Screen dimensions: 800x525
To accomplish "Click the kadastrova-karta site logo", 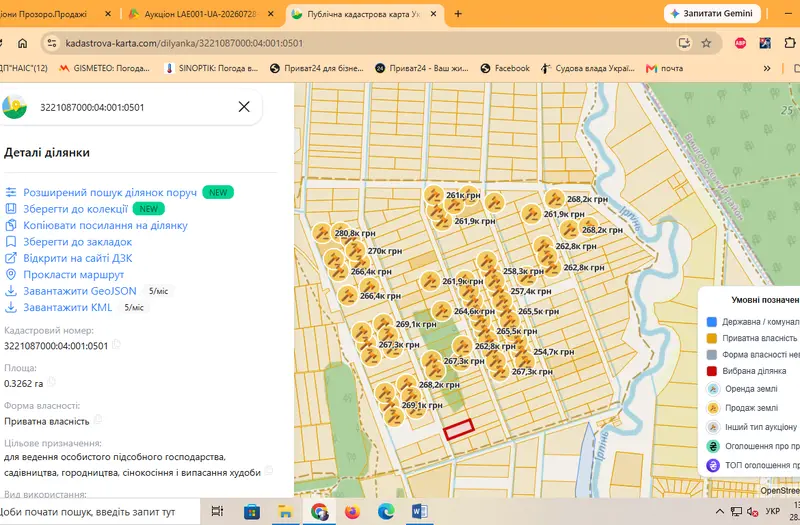I will click(x=14, y=107).
